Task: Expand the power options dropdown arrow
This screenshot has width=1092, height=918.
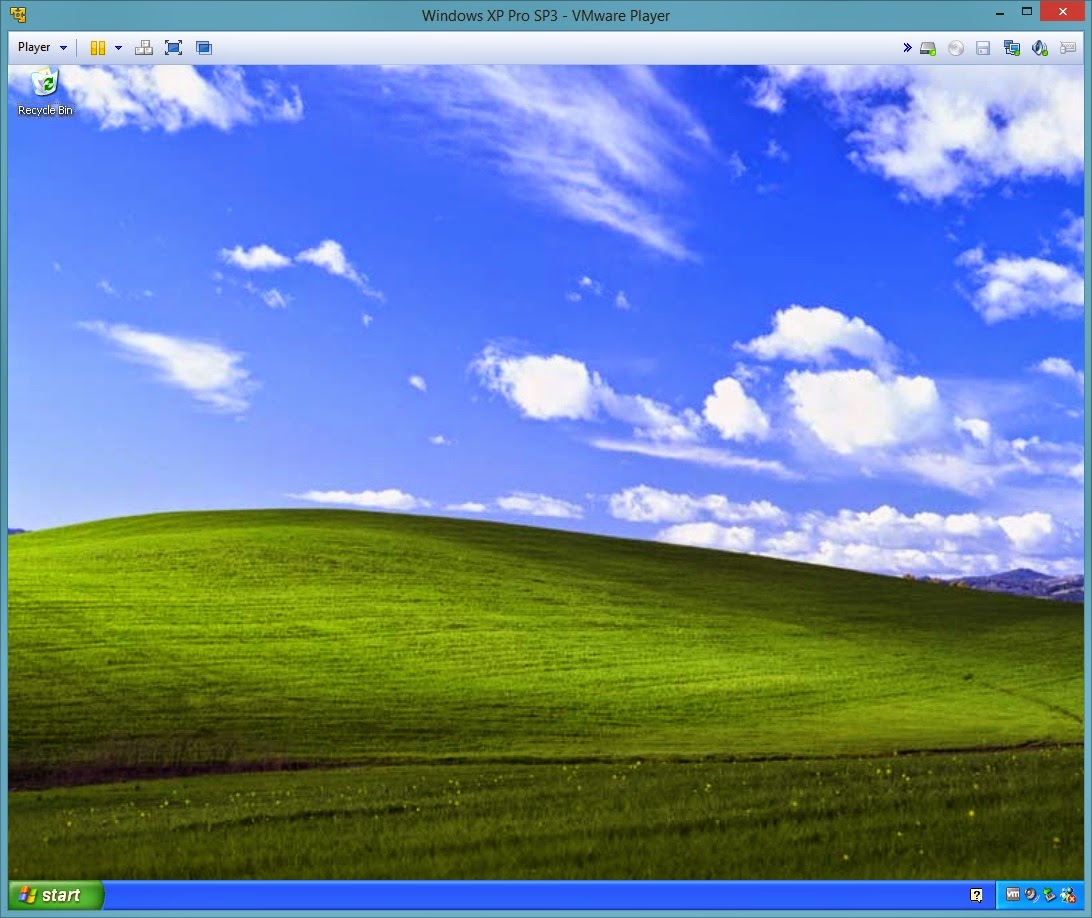Action: pos(118,47)
